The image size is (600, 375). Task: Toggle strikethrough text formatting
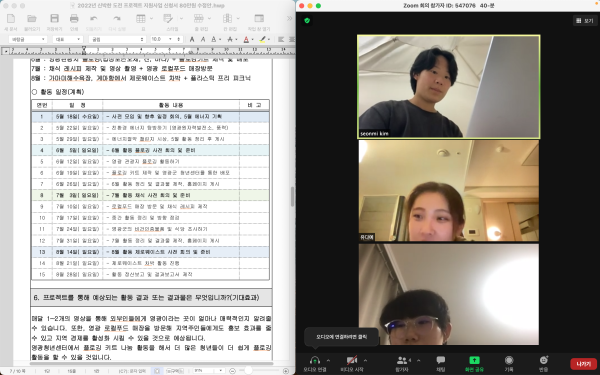pos(230,39)
